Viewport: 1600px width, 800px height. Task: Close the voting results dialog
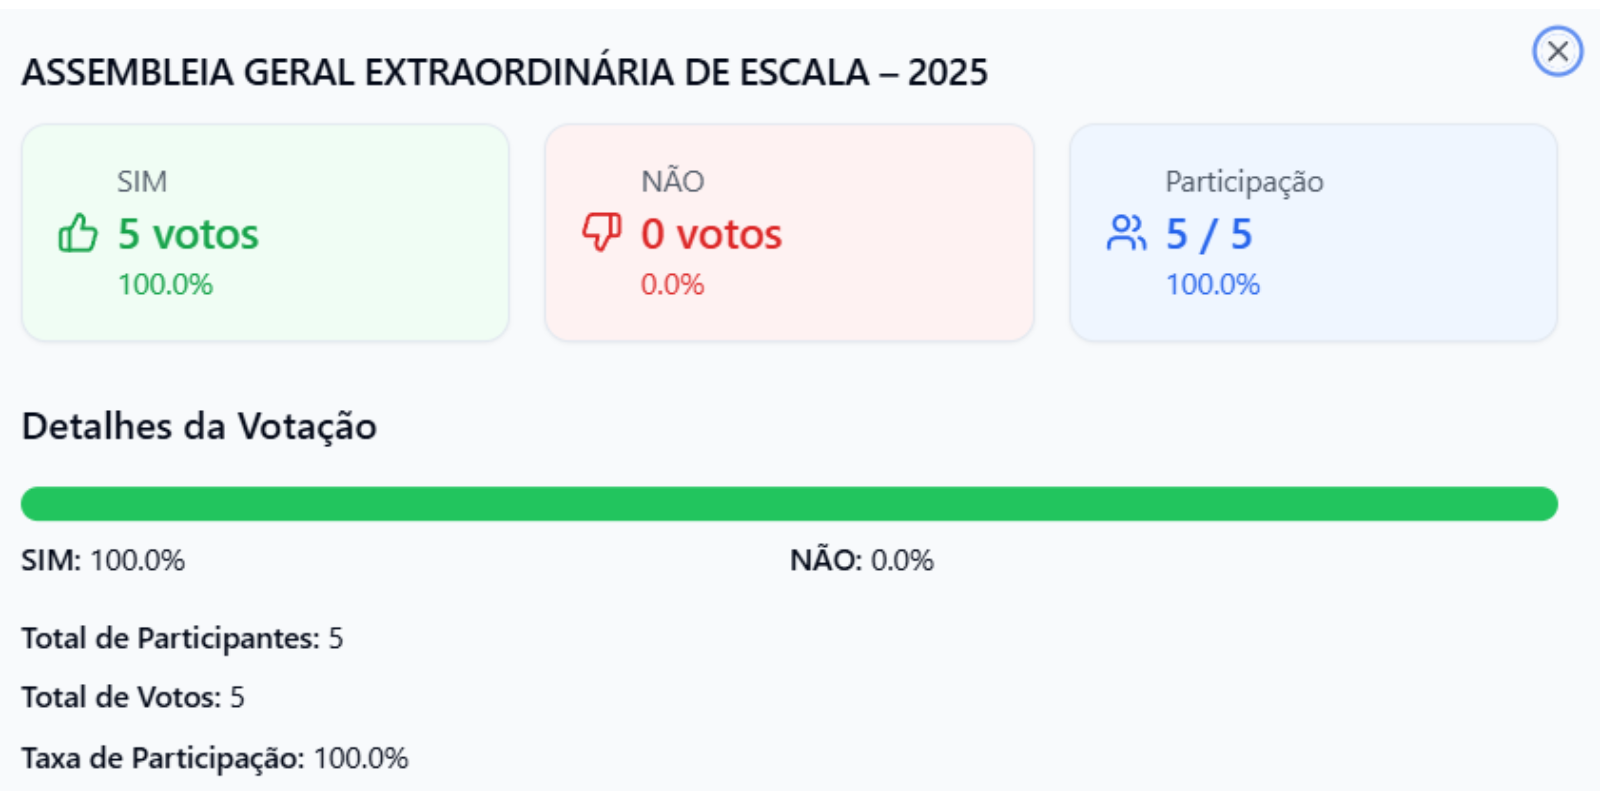click(1557, 52)
